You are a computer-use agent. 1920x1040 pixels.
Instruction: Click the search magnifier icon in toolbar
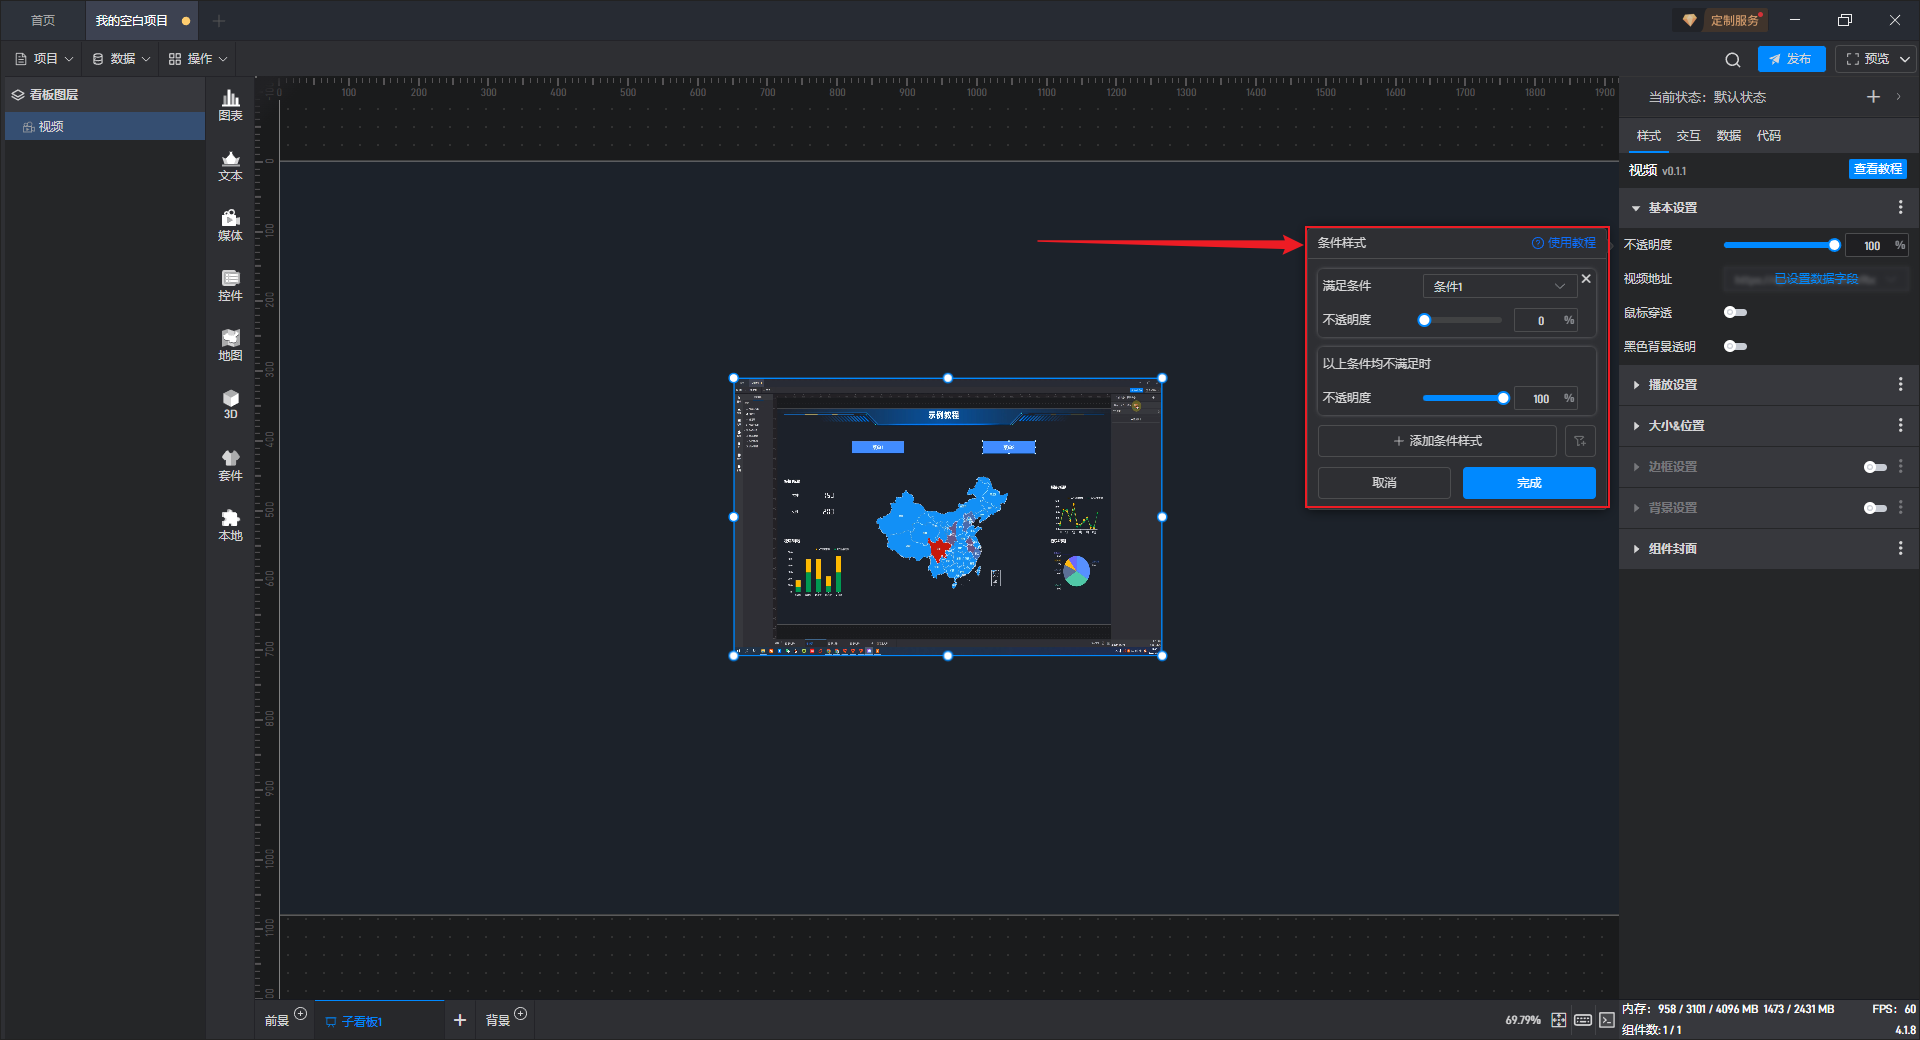(1732, 59)
